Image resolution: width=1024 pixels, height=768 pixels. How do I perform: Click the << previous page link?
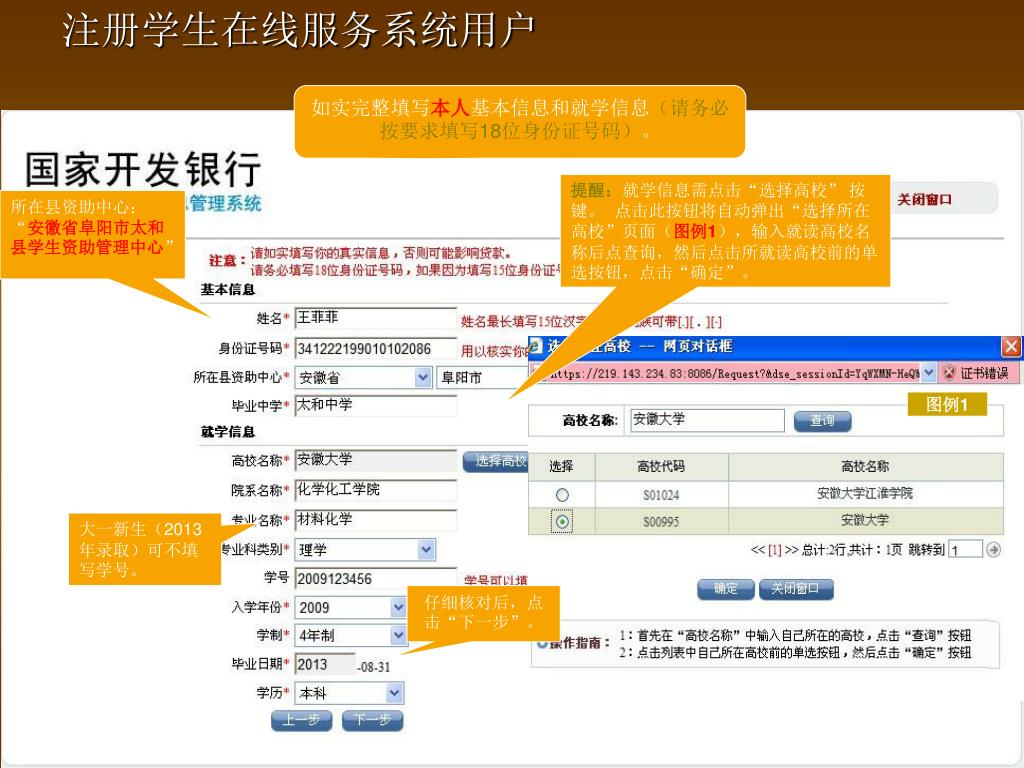(x=758, y=550)
